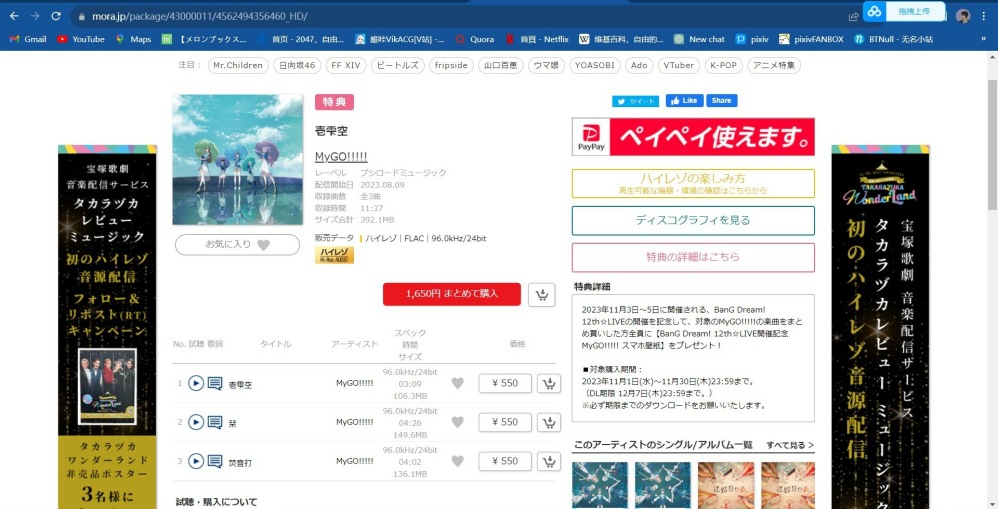Open Quora bookmark
The width and height of the screenshot is (998, 509).
point(475,39)
